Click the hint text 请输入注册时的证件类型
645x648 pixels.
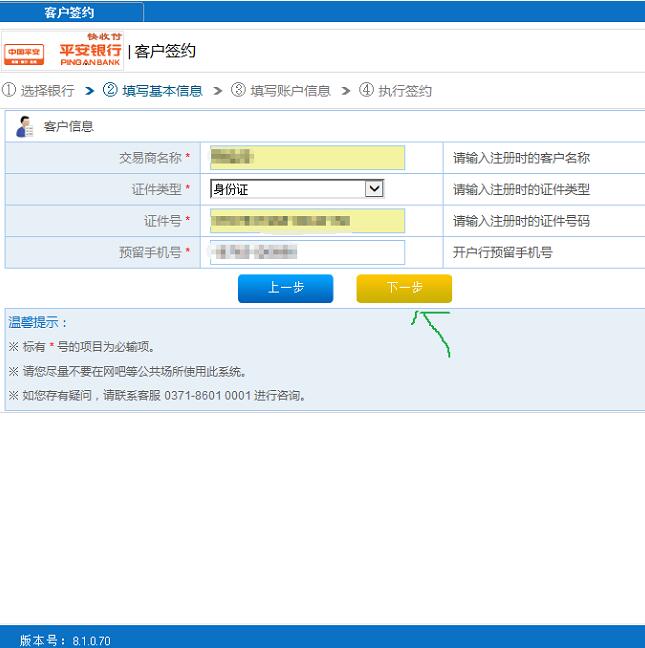click(521, 189)
